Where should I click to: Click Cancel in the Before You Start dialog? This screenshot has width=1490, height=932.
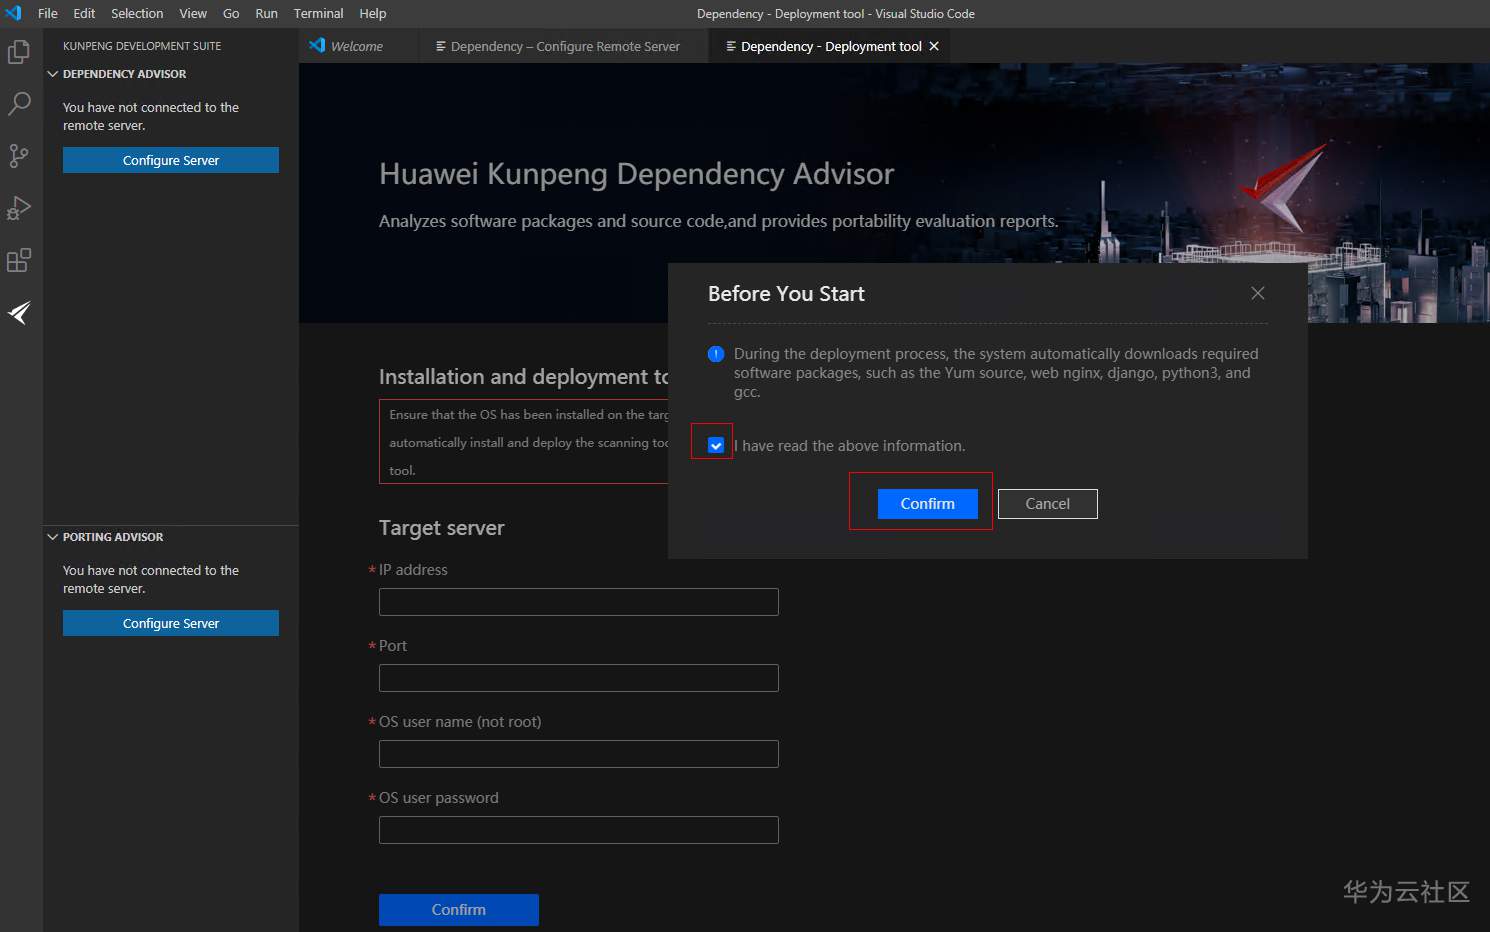(1048, 504)
